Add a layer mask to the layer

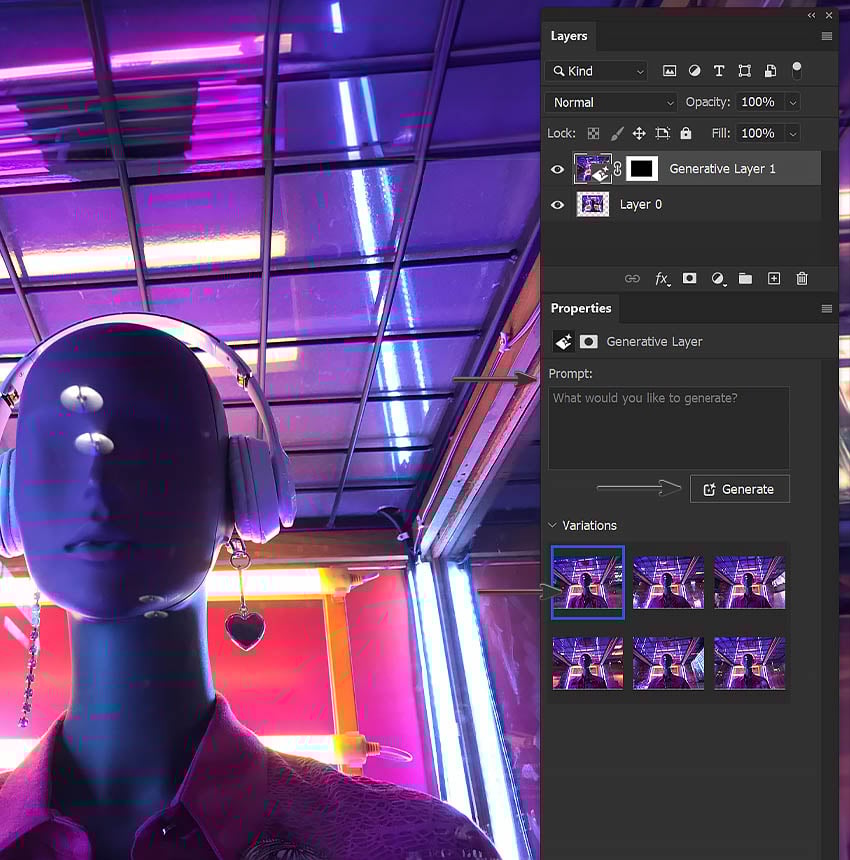[x=689, y=278]
